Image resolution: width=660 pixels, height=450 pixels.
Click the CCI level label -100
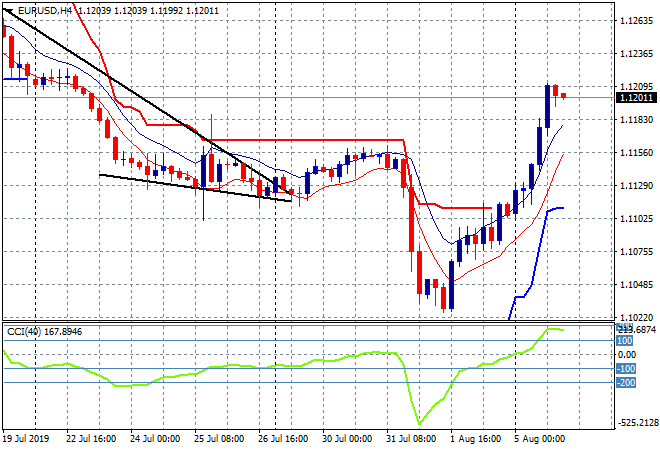(626, 369)
